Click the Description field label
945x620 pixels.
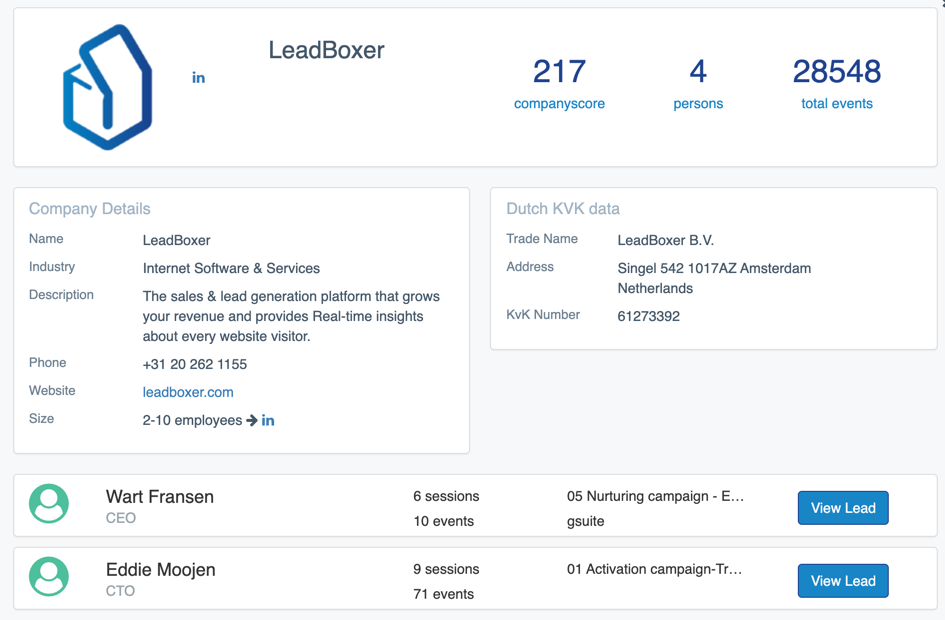(61, 295)
